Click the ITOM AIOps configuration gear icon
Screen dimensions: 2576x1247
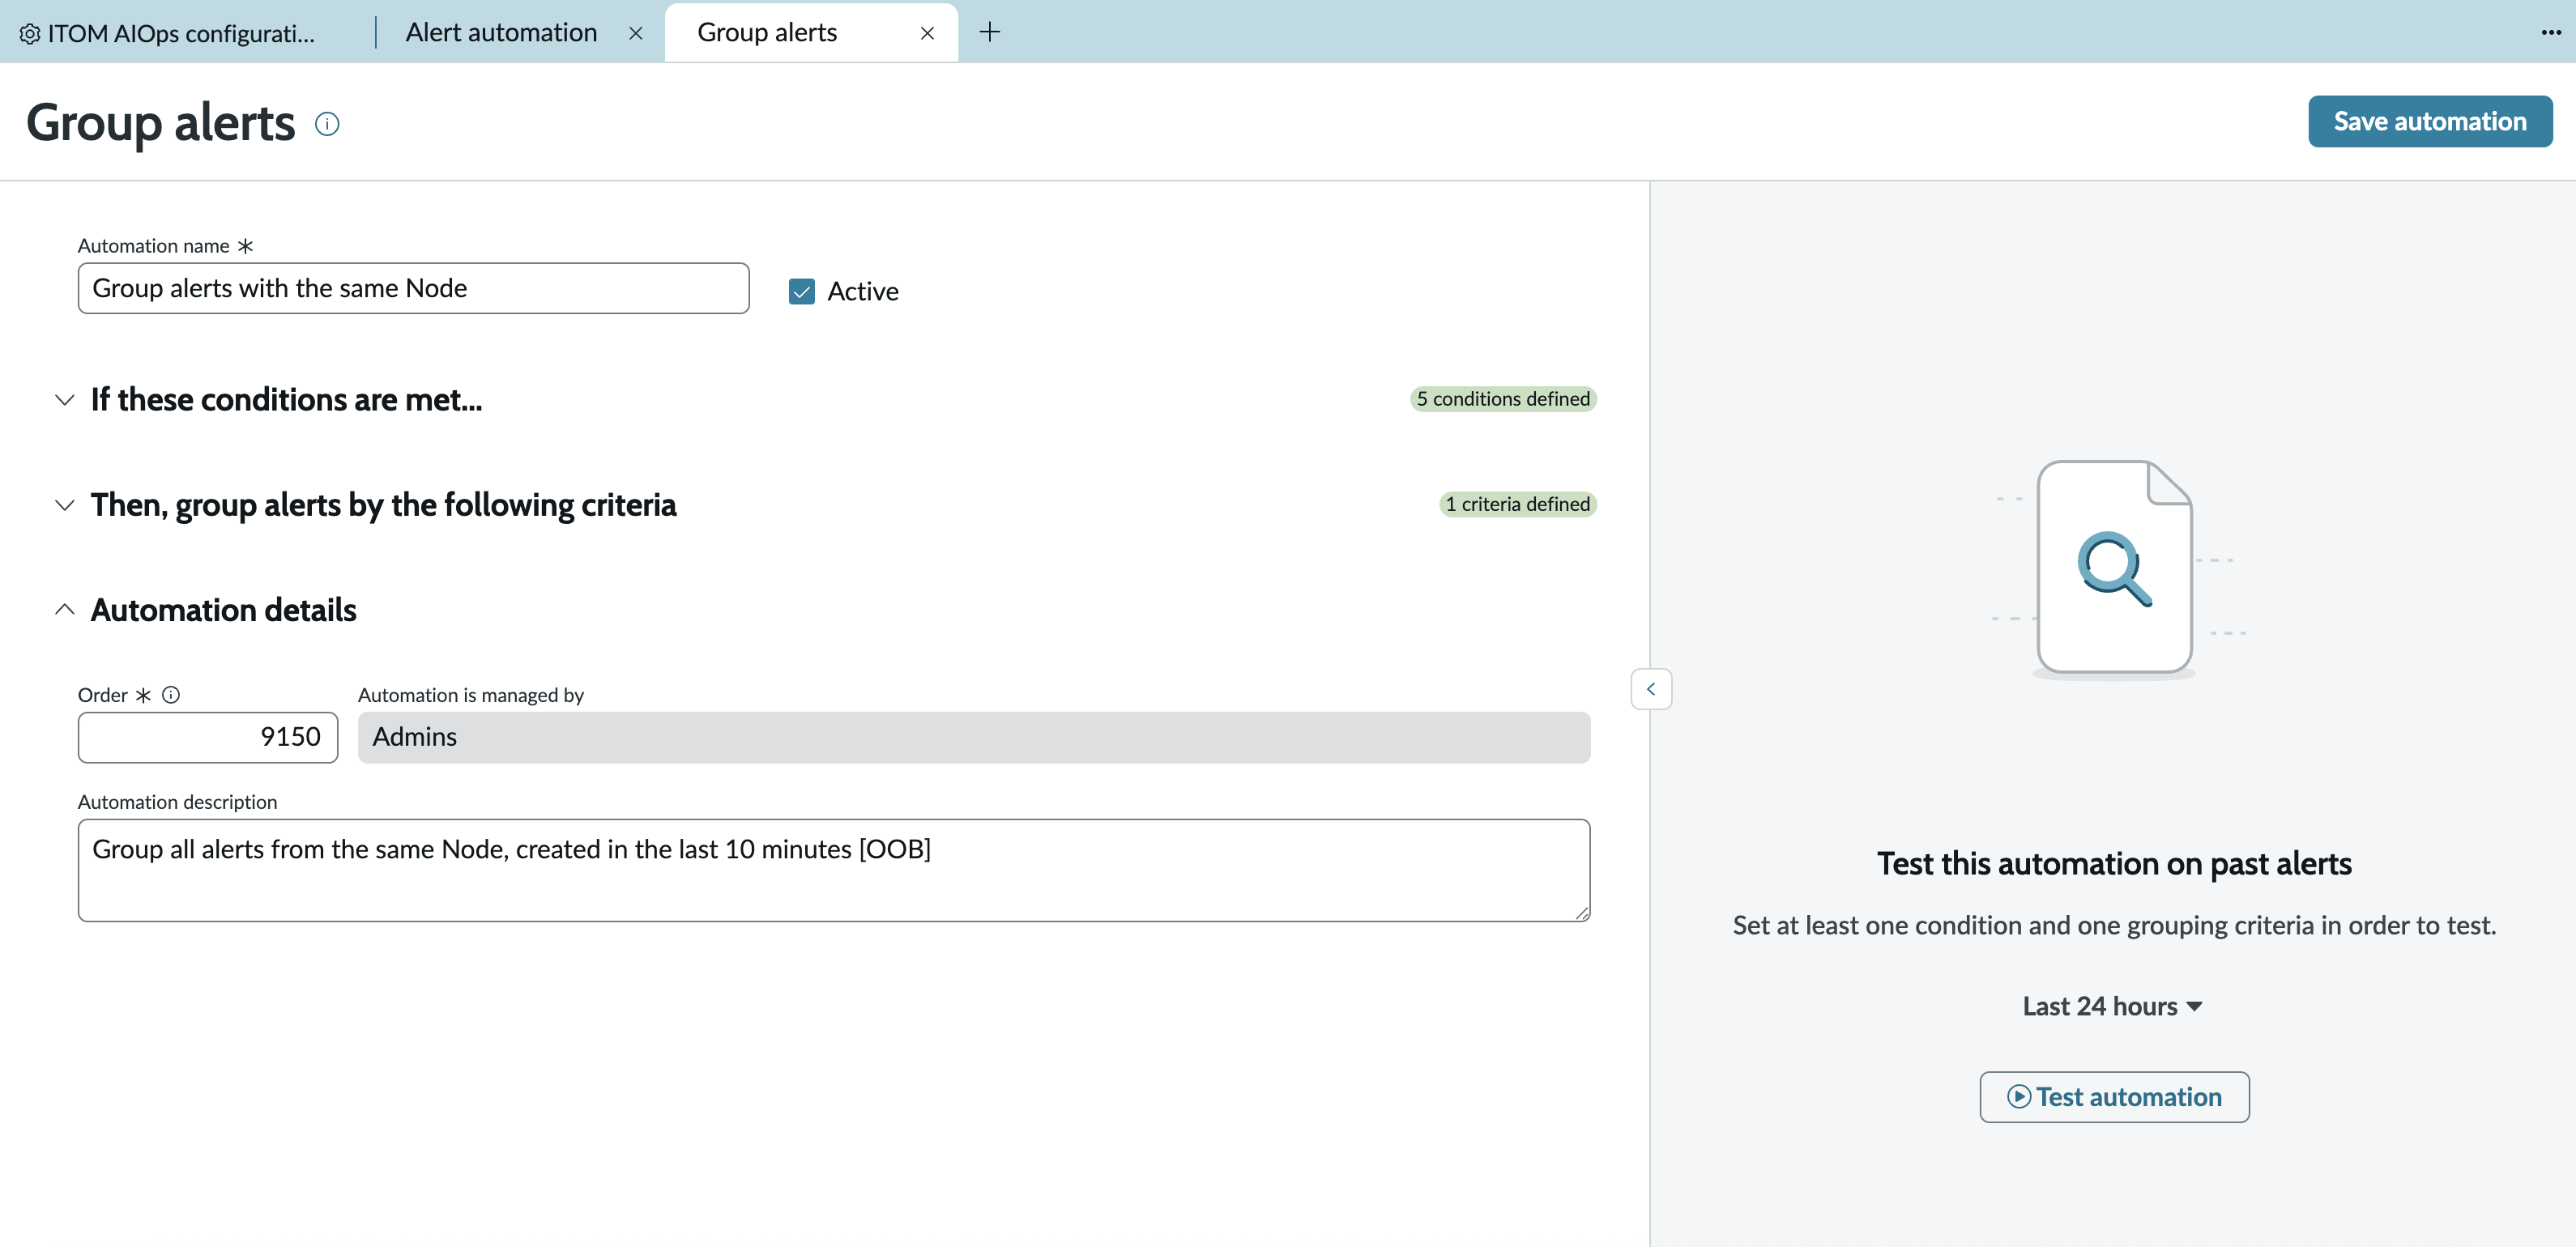[x=30, y=34]
